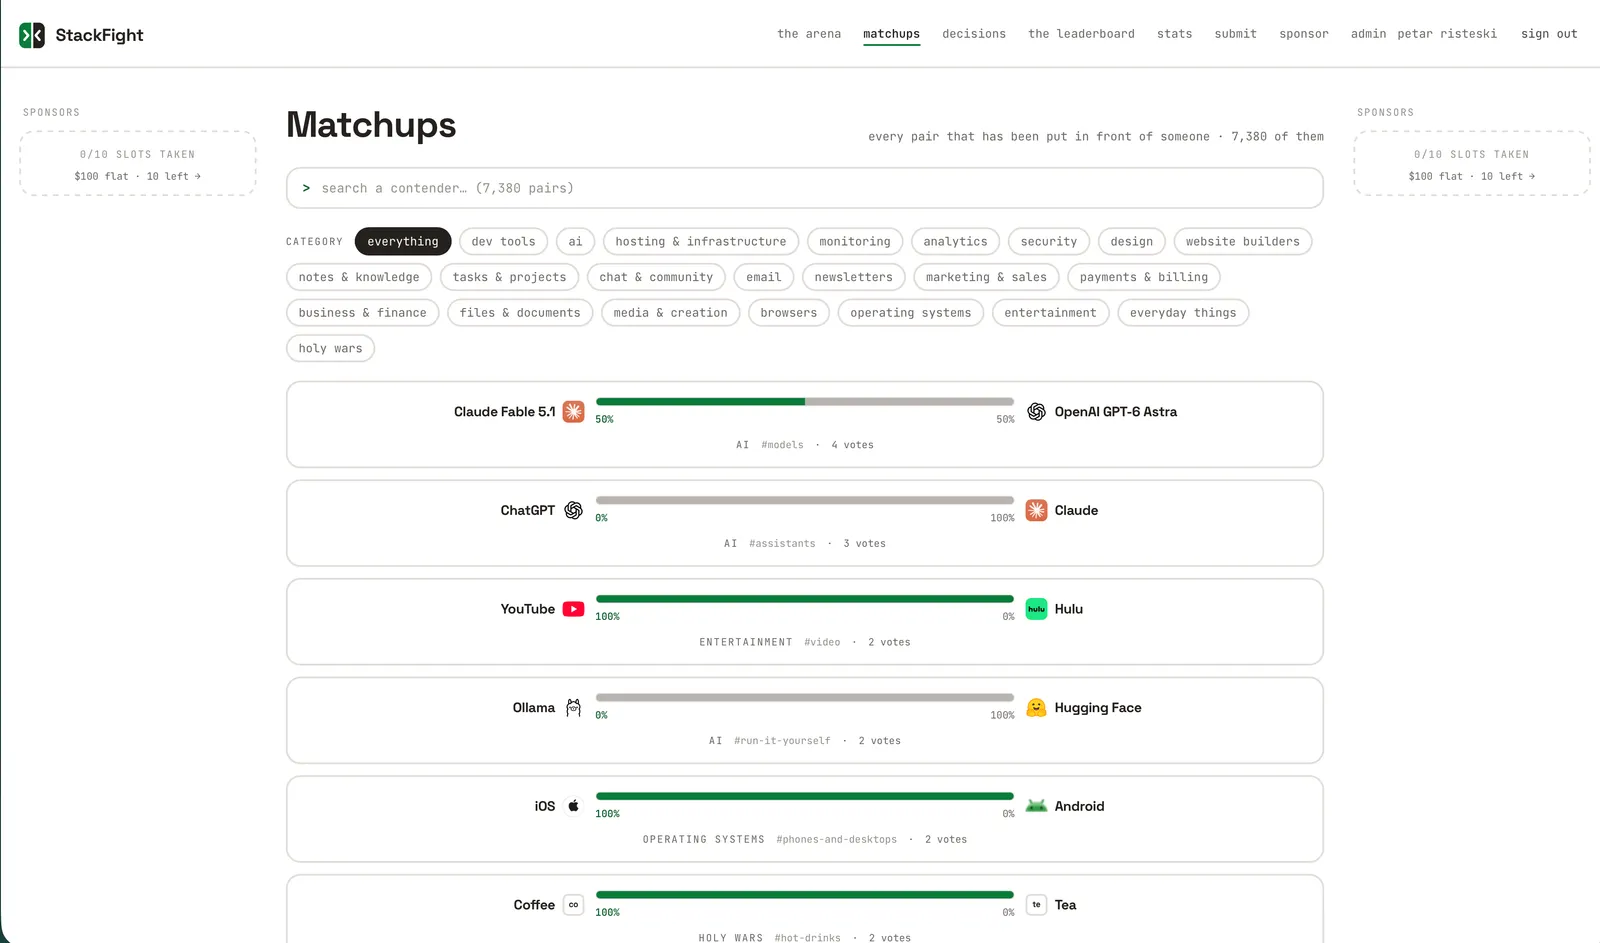
Task: Click the YouTube vs Hulu vote bar
Action: pyautogui.click(x=805, y=599)
